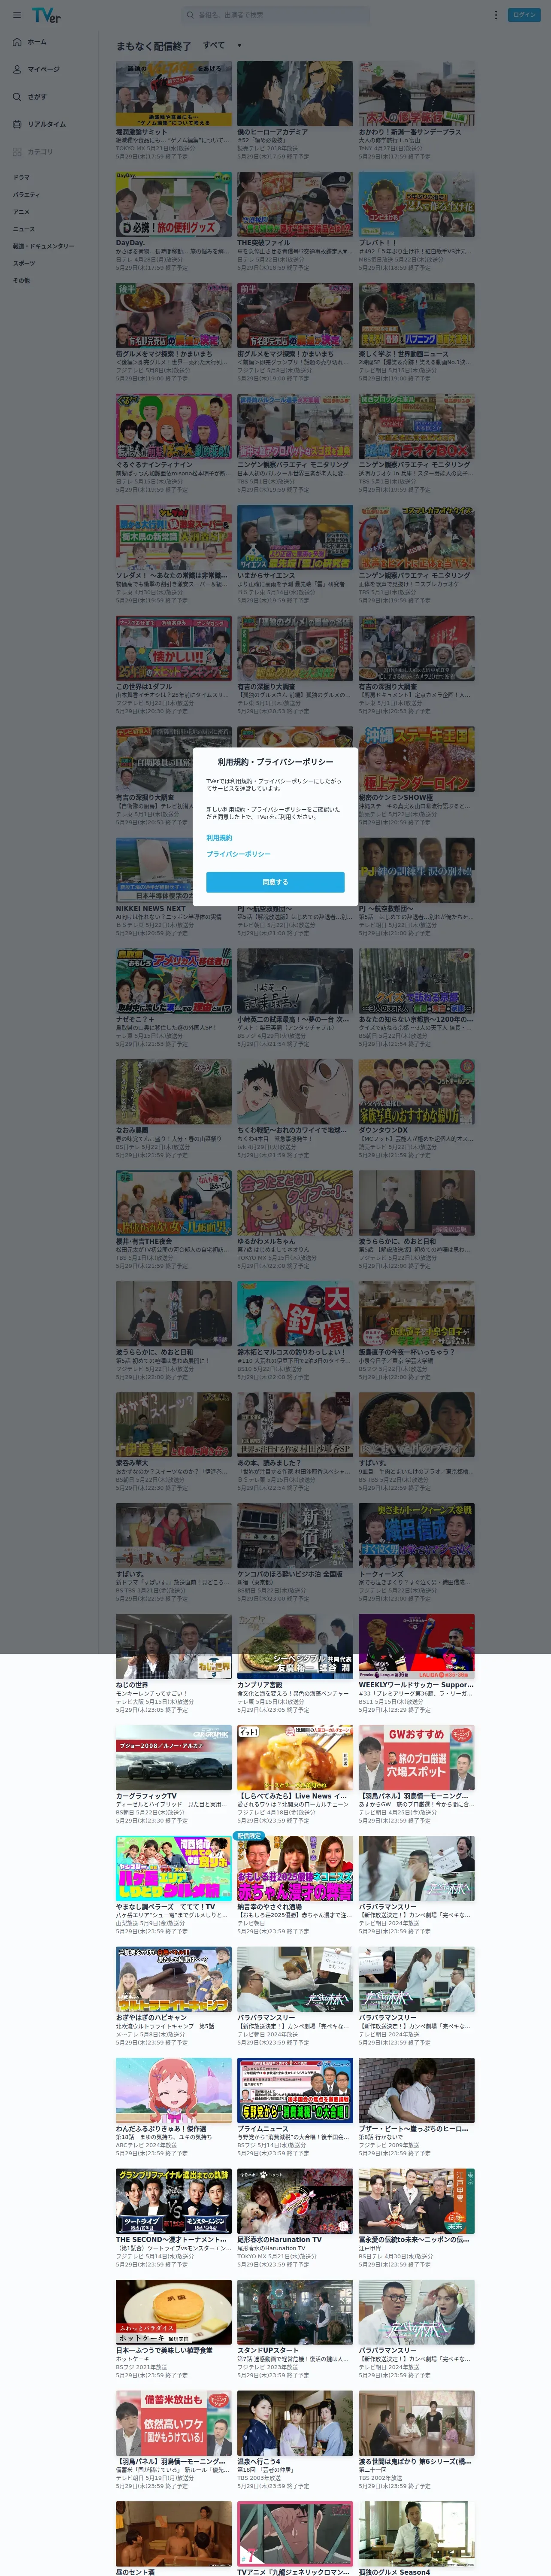Open THE突破ファイル thumbnail
Viewport: 551px width, 2576px height.
click(295, 205)
